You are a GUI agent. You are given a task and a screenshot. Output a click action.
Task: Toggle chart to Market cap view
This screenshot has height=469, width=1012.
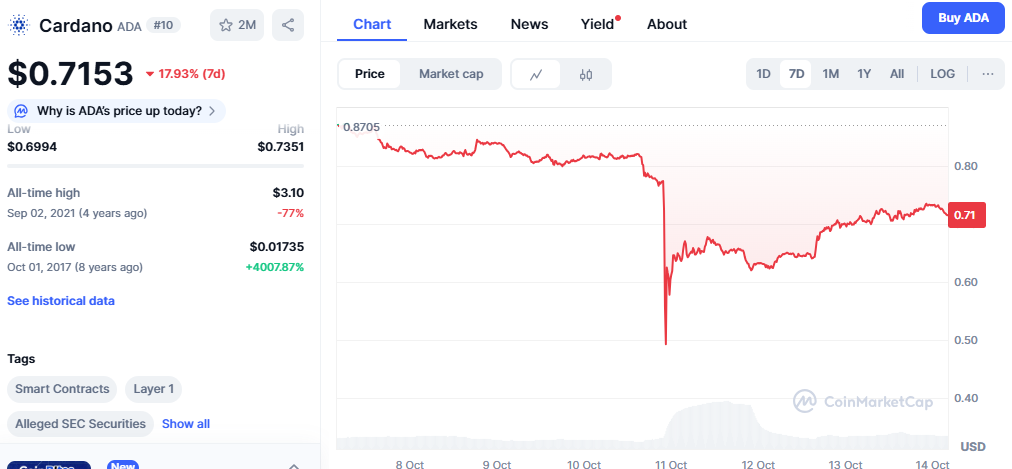tap(451, 74)
